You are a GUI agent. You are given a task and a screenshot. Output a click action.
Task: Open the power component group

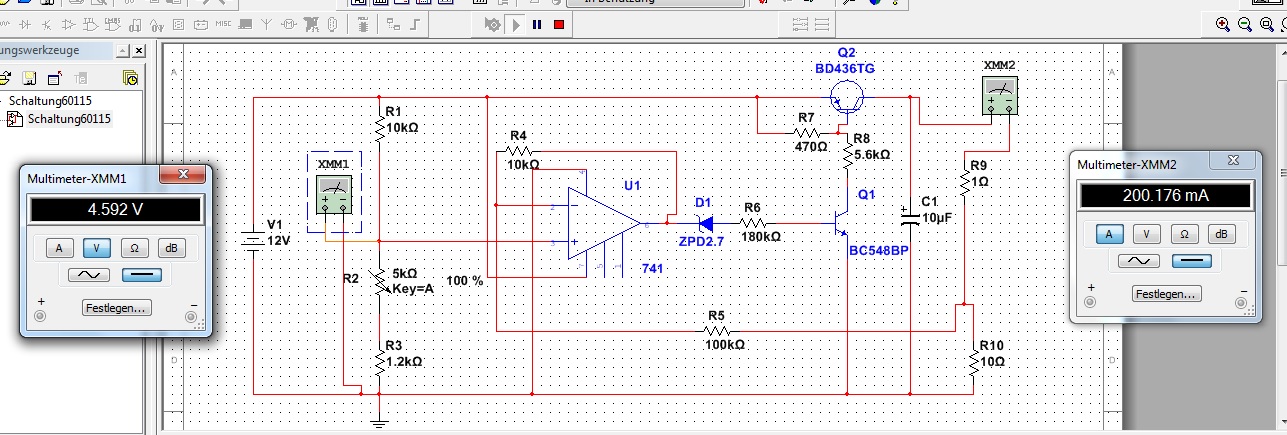click(201, 25)
